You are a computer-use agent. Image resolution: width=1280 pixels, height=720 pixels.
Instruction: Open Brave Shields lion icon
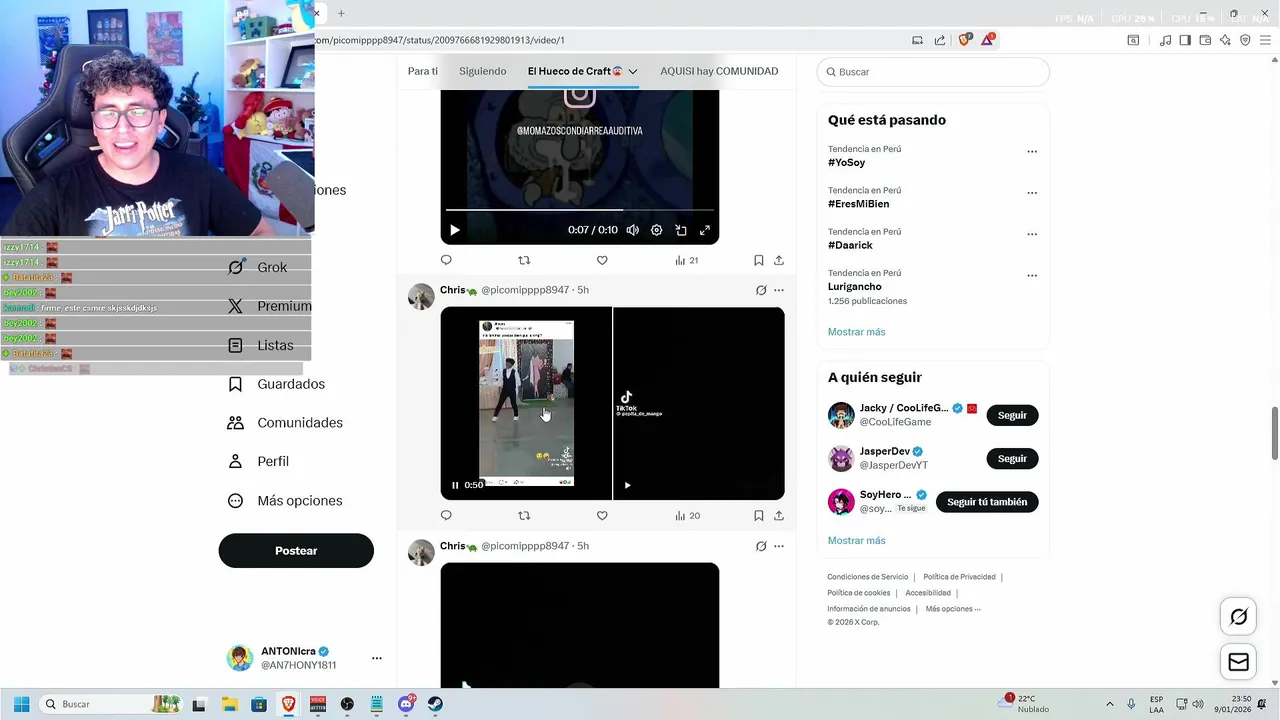click(965, 40)
